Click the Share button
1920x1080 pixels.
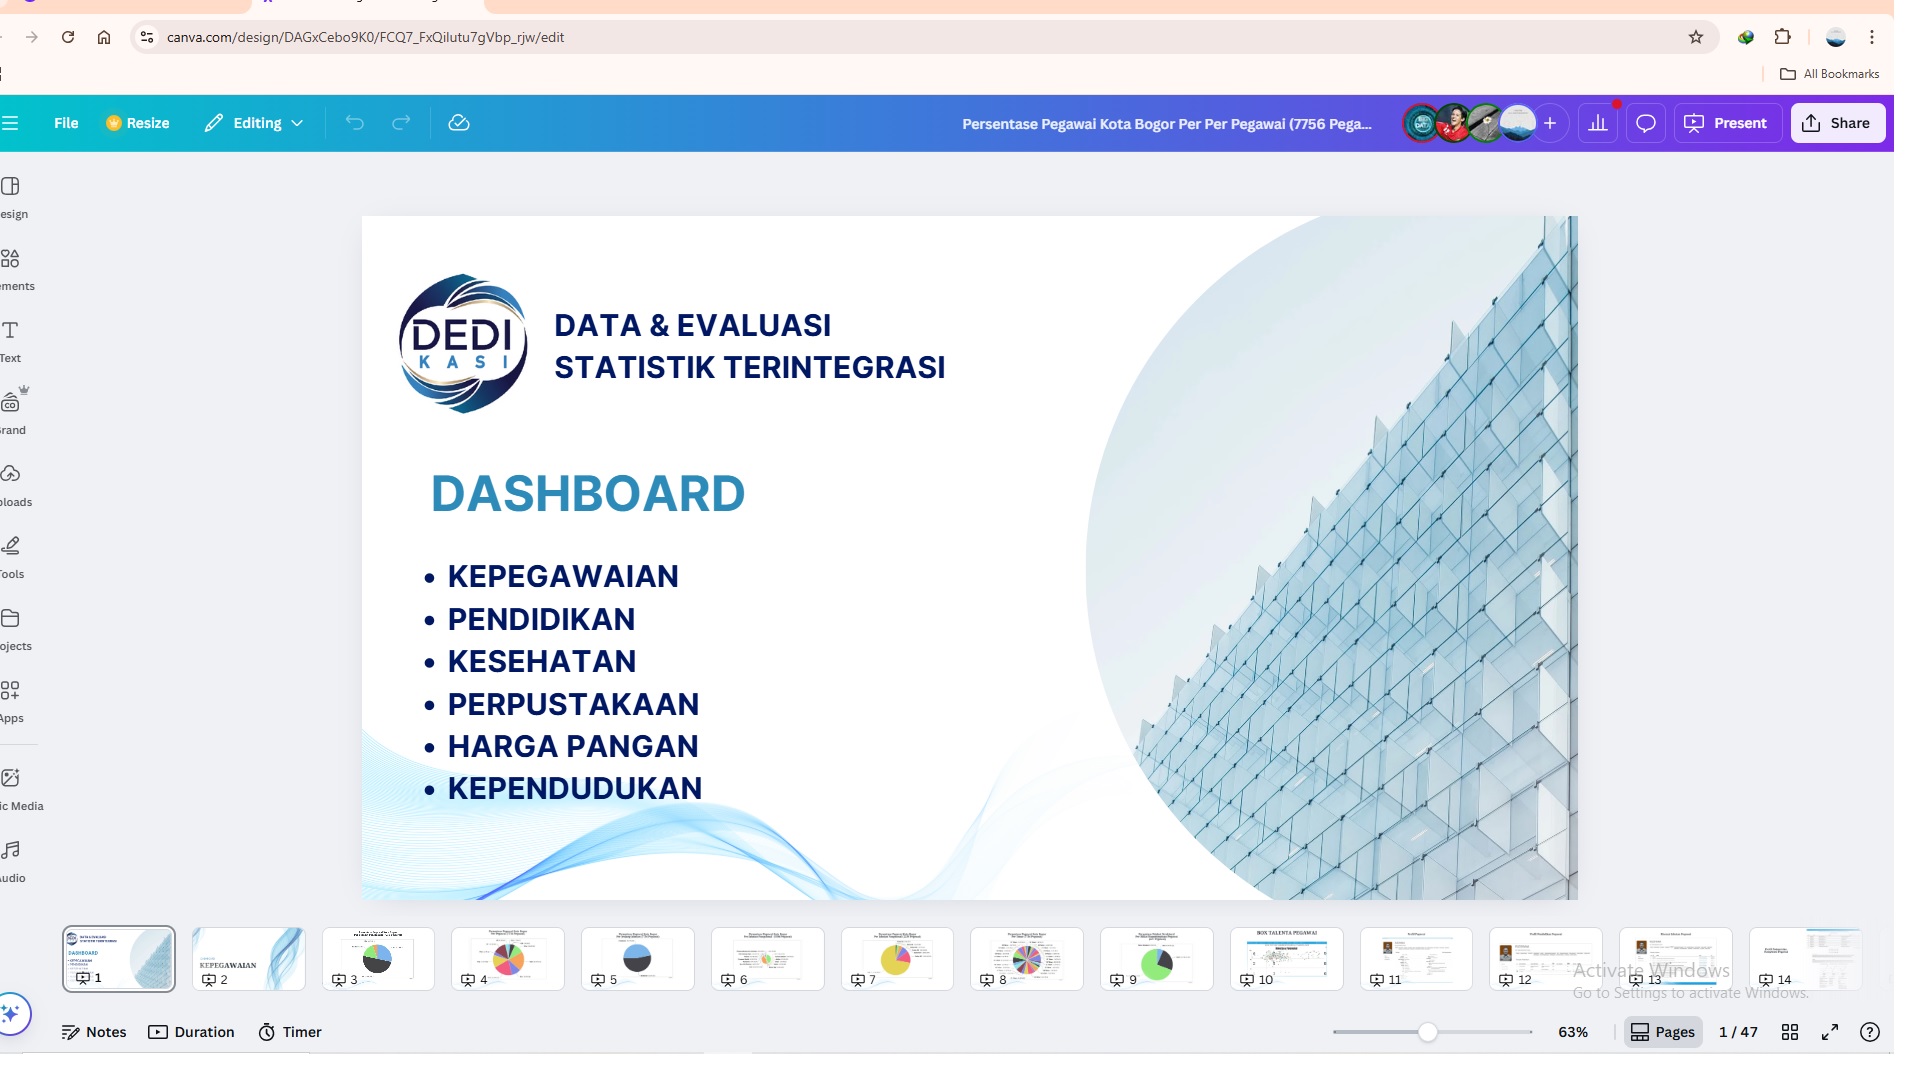point(1838,122)
